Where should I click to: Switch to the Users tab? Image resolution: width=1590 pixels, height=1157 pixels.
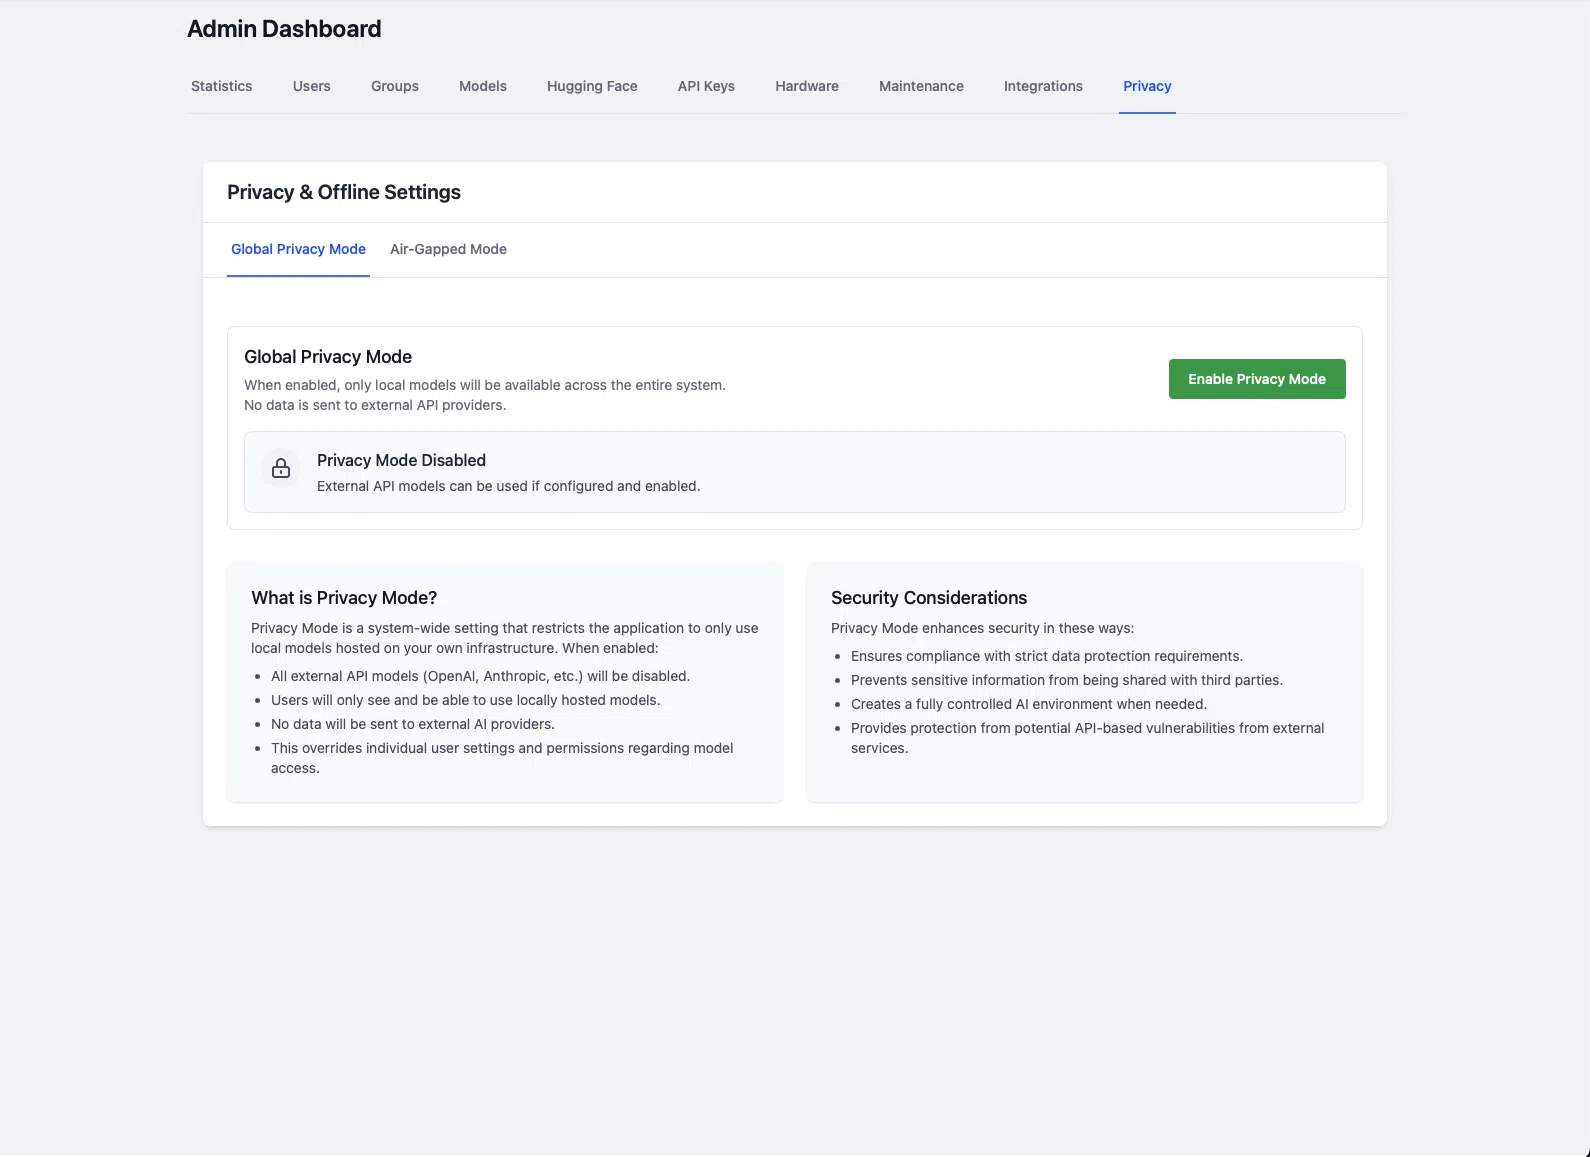(x=311, y=86)
